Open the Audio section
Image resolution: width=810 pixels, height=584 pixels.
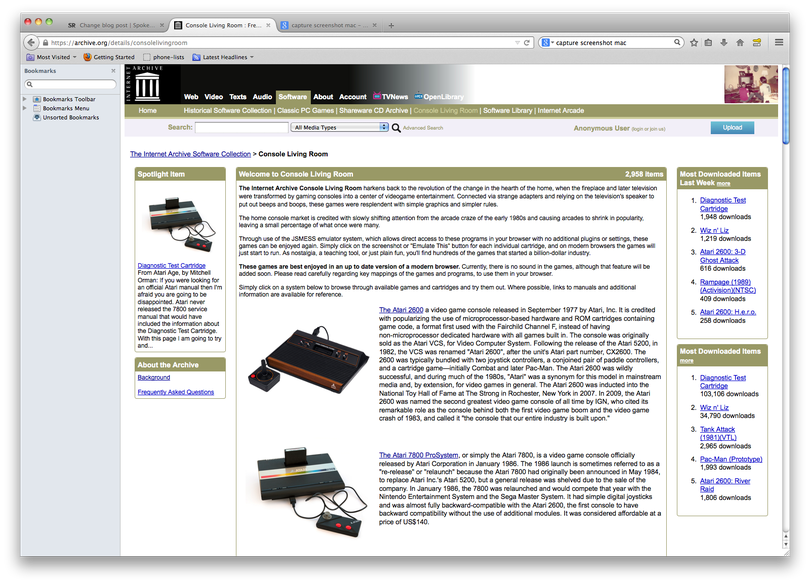pyautogui.click(x=262, y=97)
